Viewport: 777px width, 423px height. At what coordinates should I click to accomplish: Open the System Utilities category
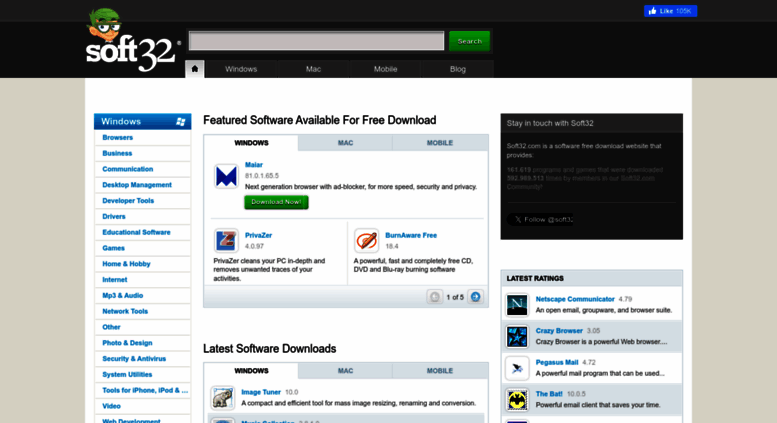click(127, 375)
